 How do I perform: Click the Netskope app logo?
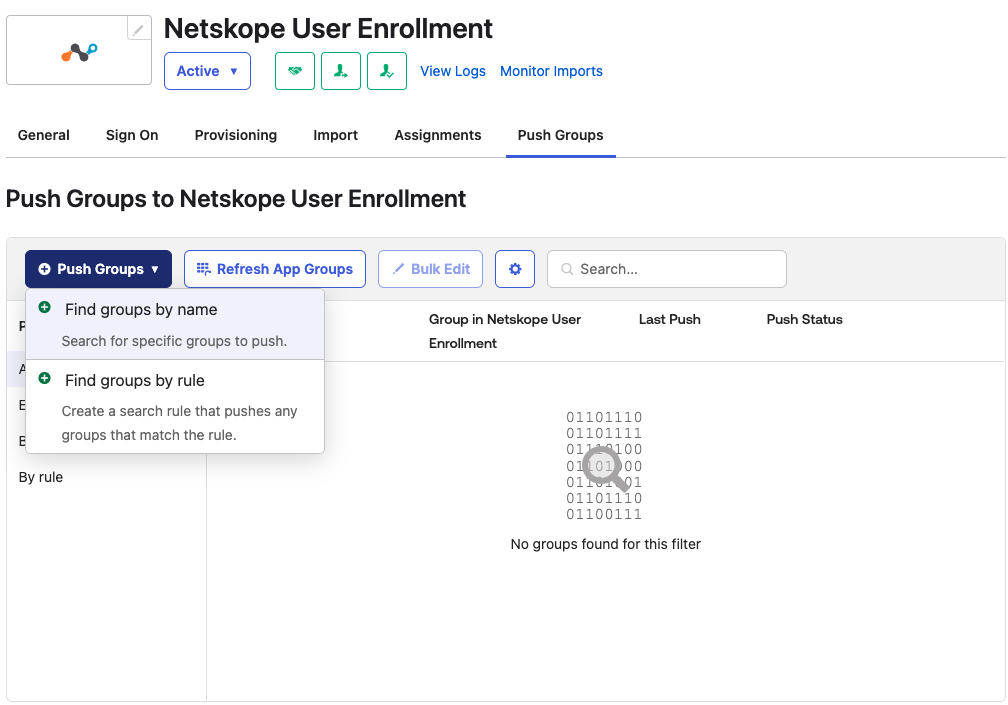pyautogui.click(x=79, y=52)
